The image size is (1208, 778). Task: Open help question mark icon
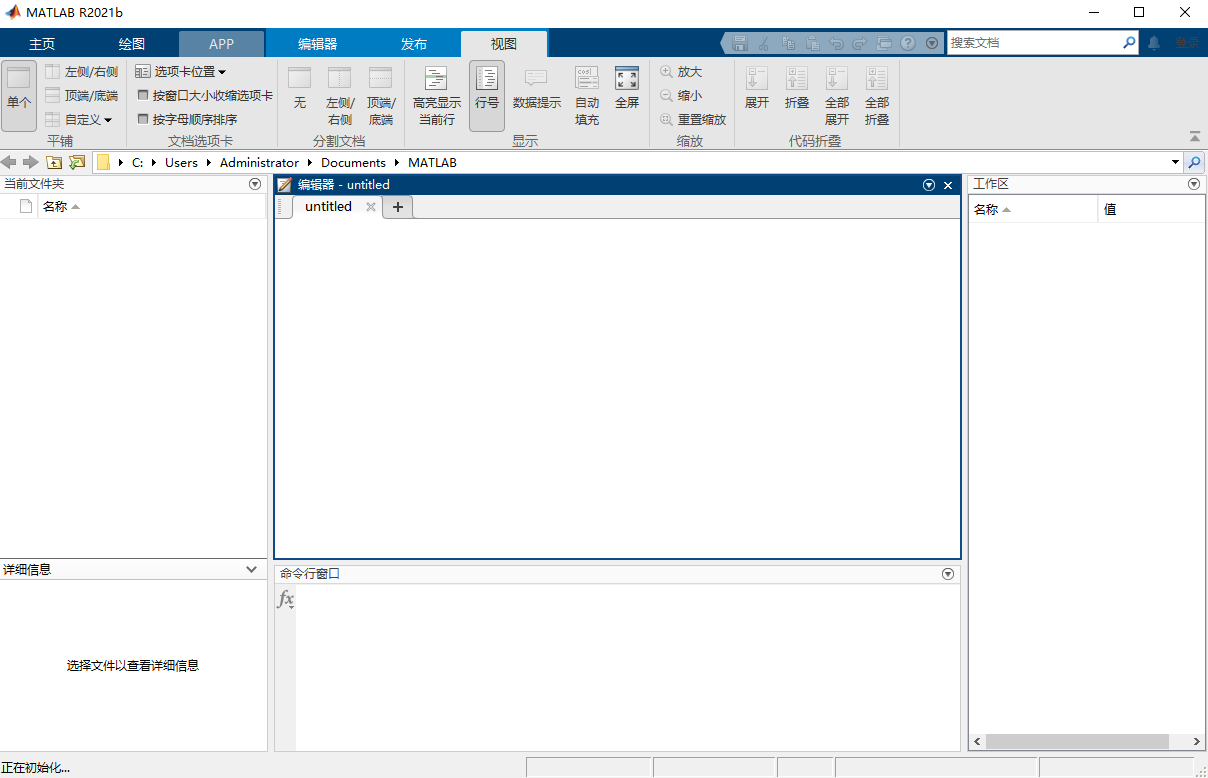point(908,43)
